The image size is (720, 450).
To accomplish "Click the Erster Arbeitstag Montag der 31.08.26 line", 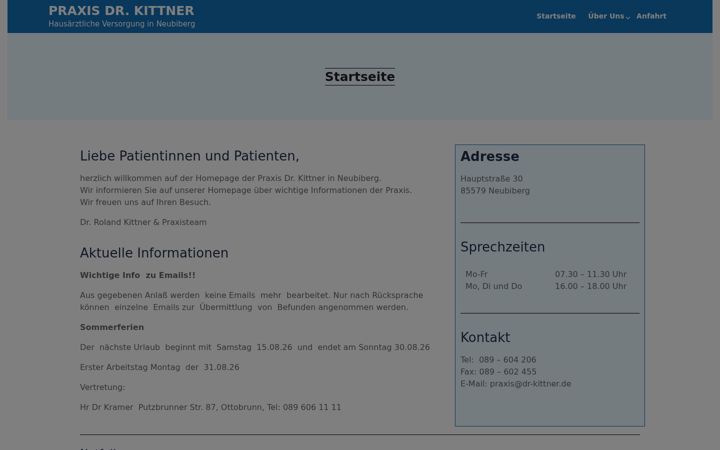I will (159, 367).
